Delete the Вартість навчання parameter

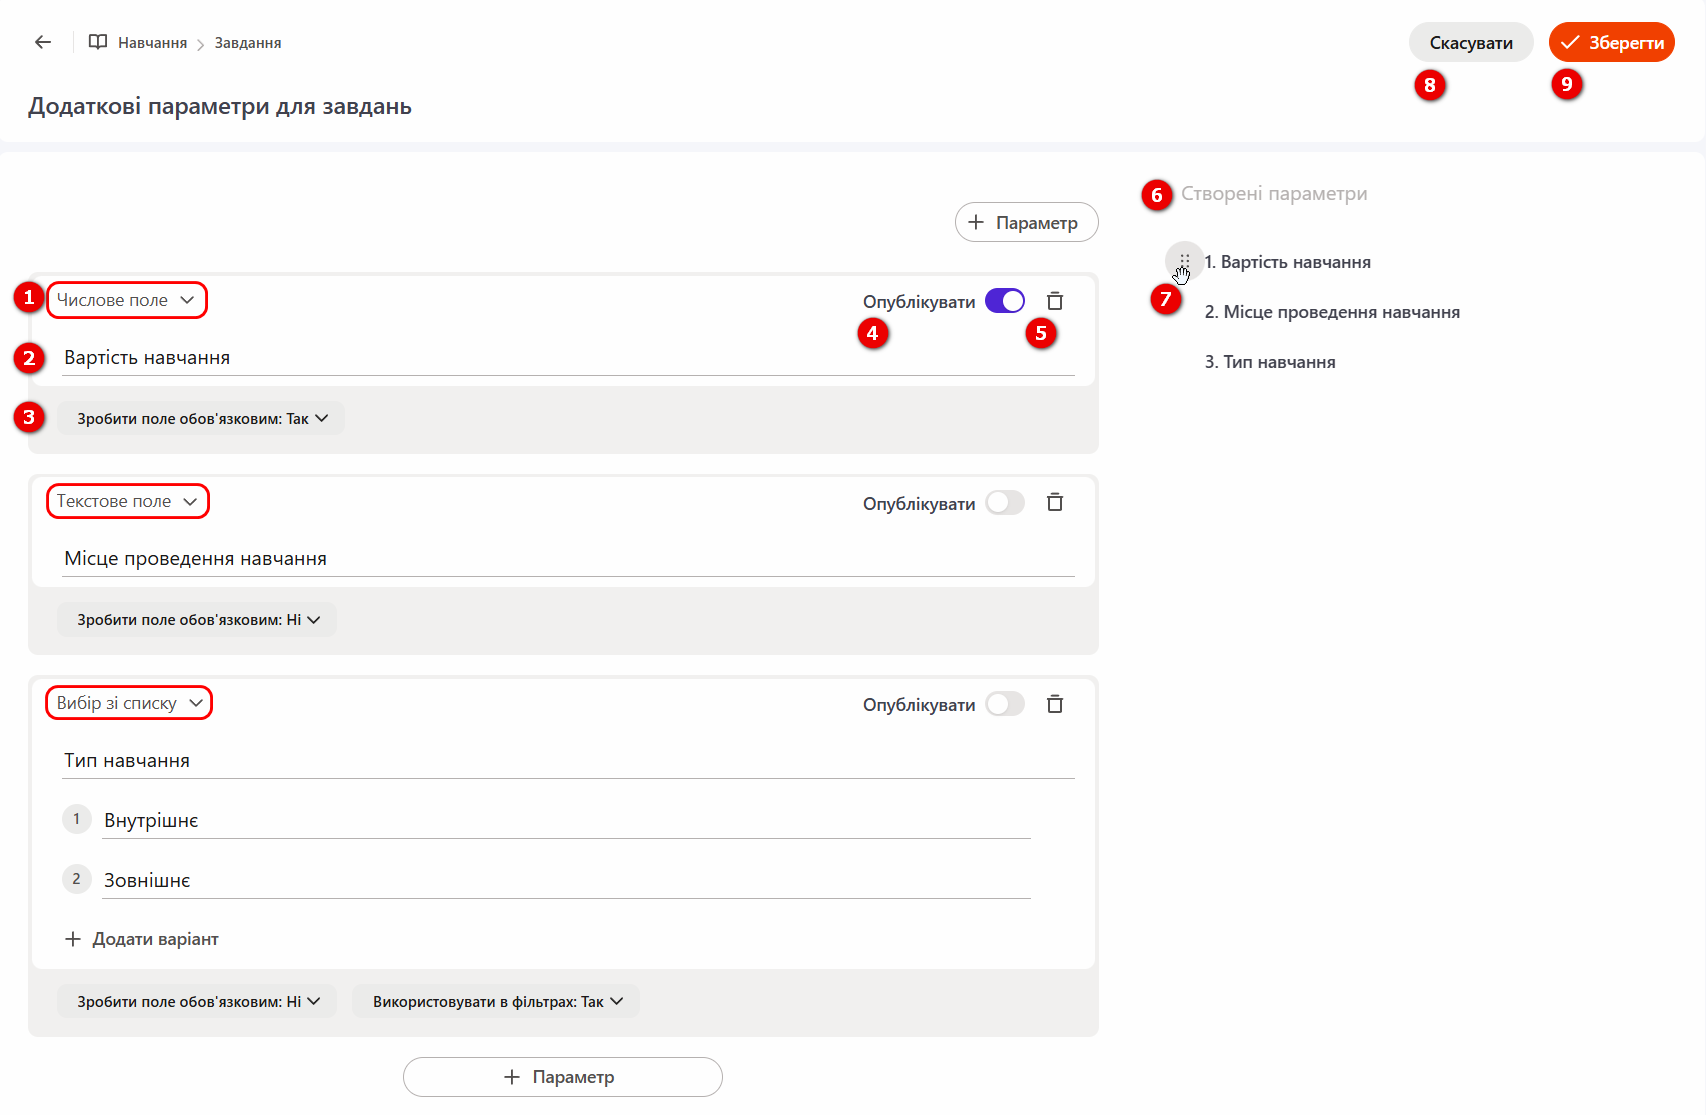[1055, 301]
